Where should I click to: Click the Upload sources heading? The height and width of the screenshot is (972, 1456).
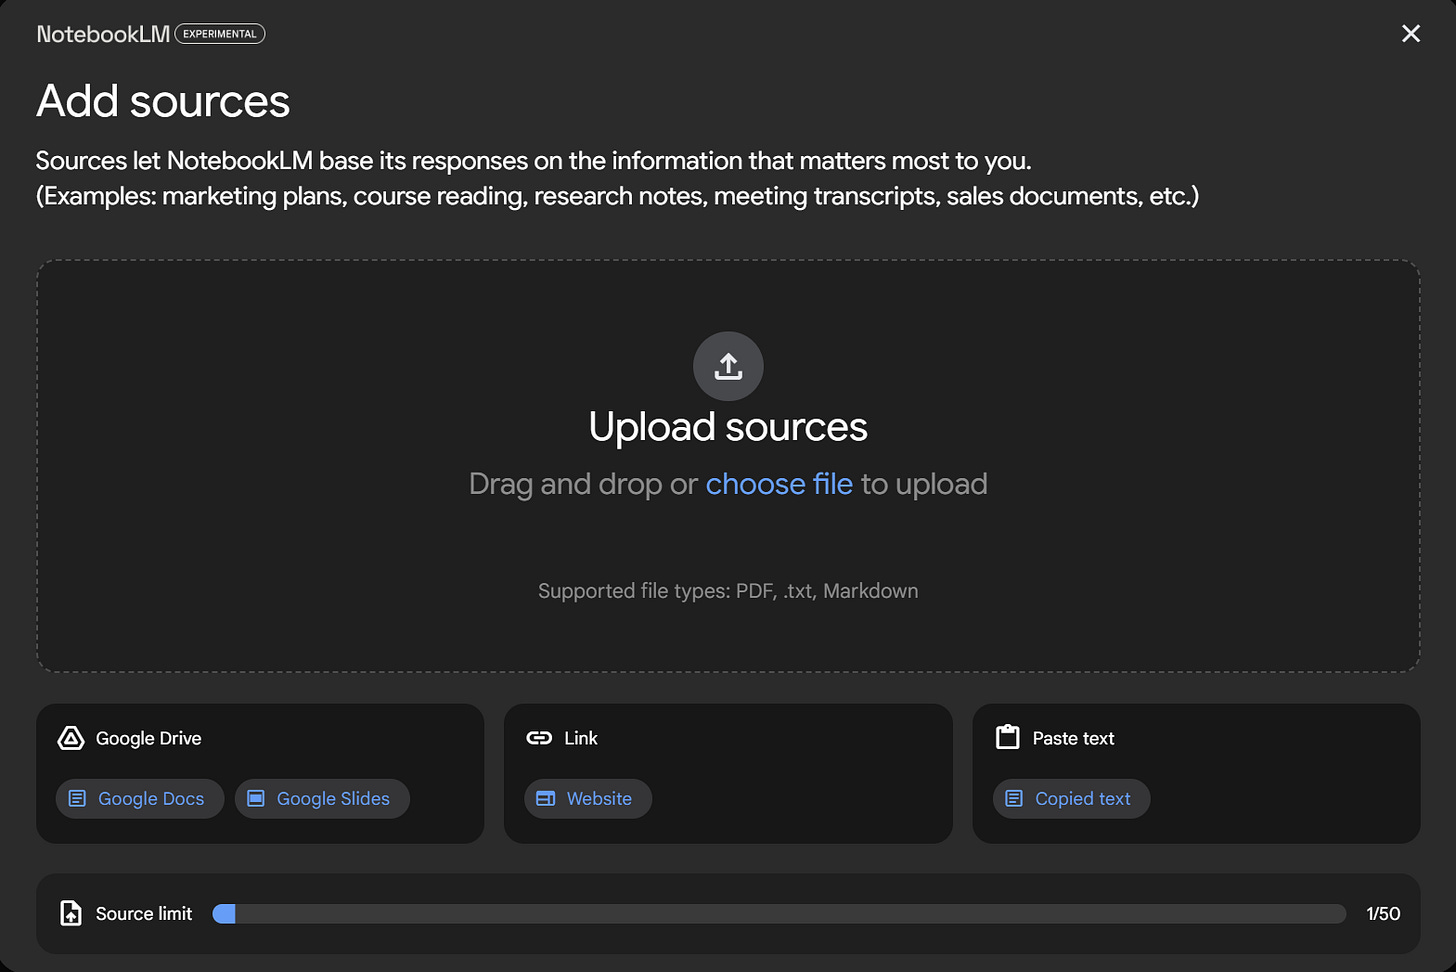728,427
